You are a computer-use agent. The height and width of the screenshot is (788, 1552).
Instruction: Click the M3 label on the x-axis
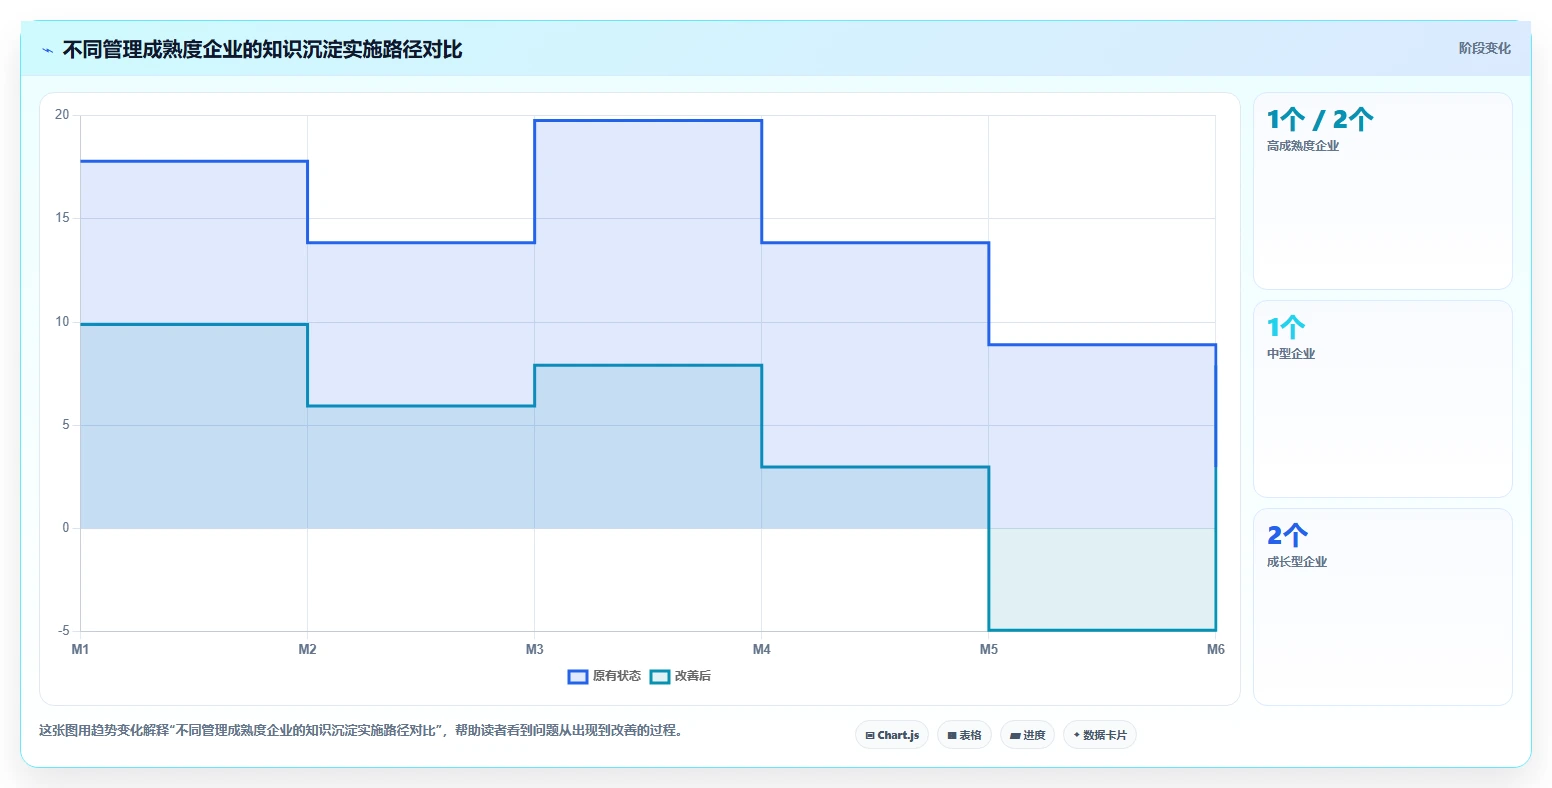point(535,650)
